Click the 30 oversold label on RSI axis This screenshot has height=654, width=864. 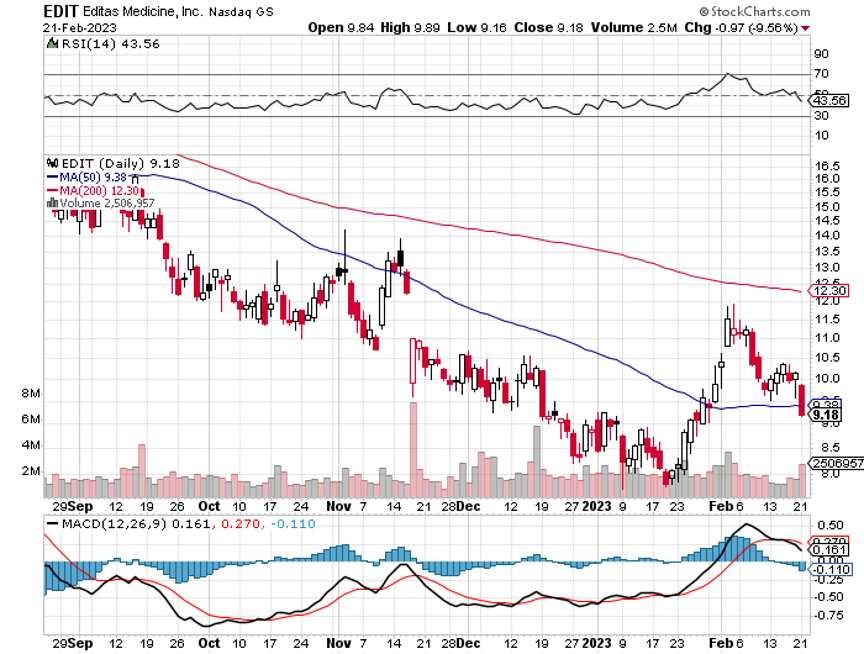coord(822,115)
